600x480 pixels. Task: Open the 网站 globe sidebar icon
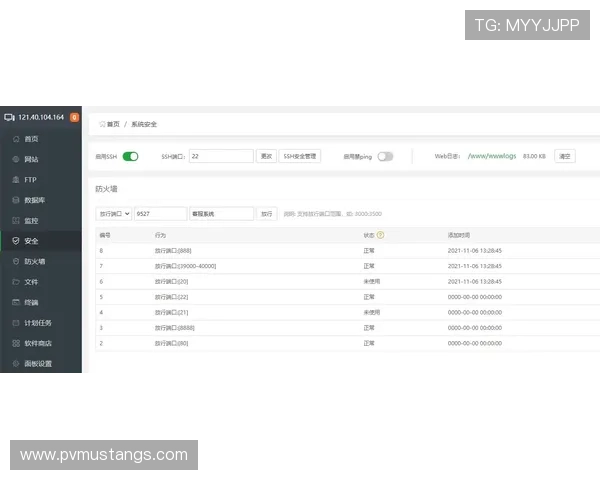16,159
